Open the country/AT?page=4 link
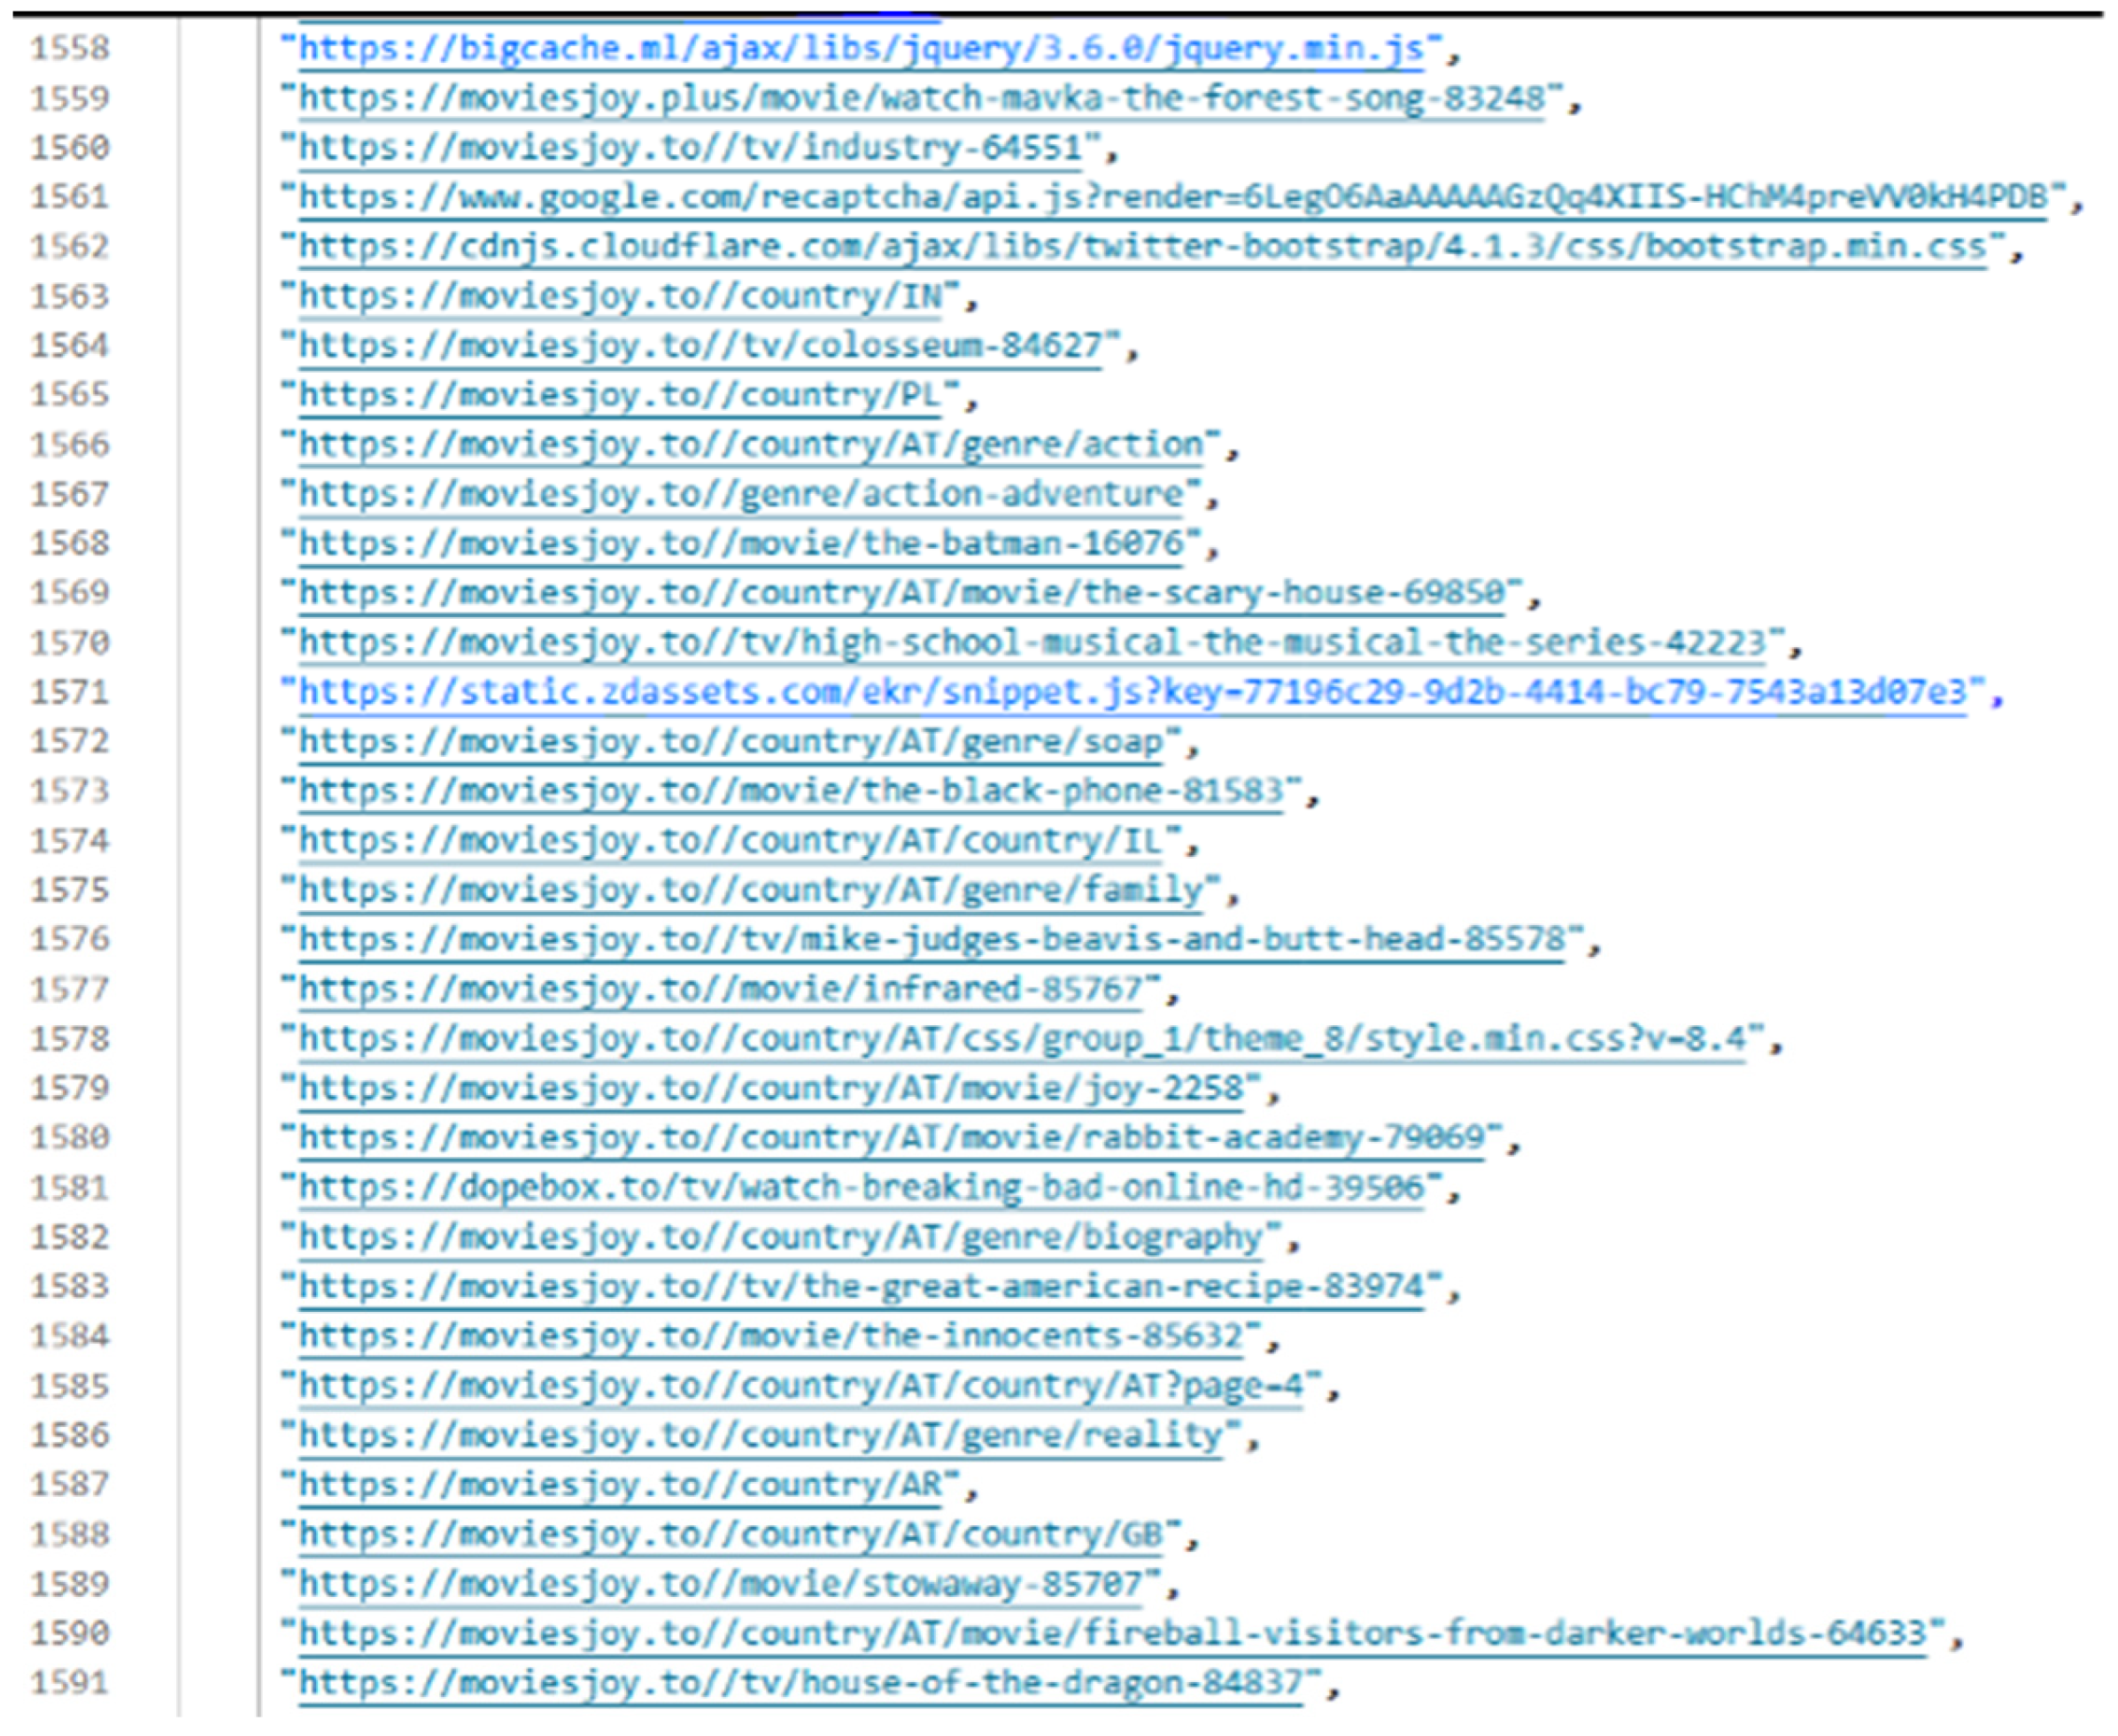The height and width of the screenshot is (1736, 2118). [x=800, y=1386]
